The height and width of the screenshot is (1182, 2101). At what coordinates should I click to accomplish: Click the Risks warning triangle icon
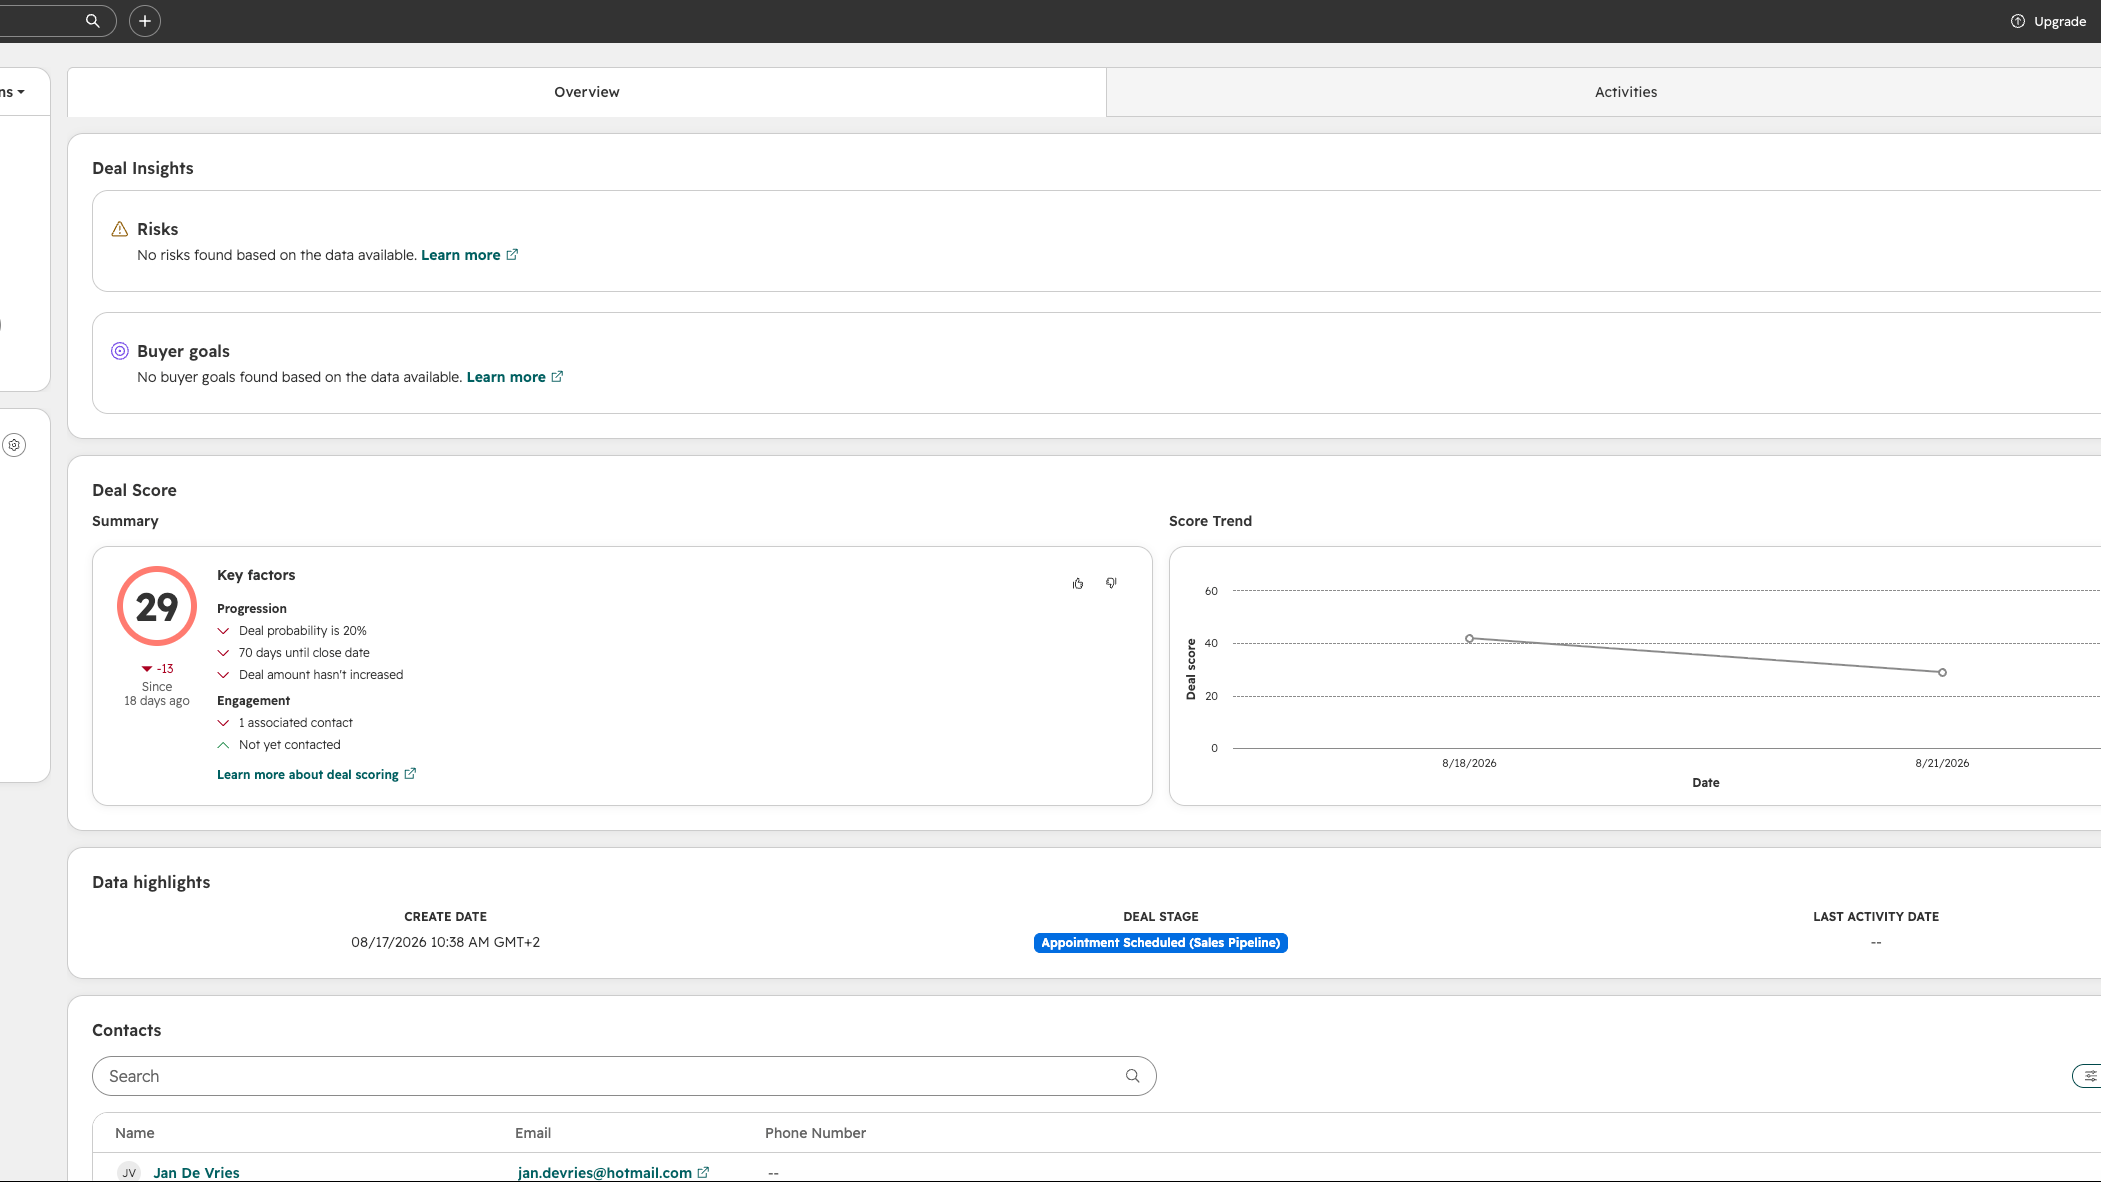[x=120, y=229]
